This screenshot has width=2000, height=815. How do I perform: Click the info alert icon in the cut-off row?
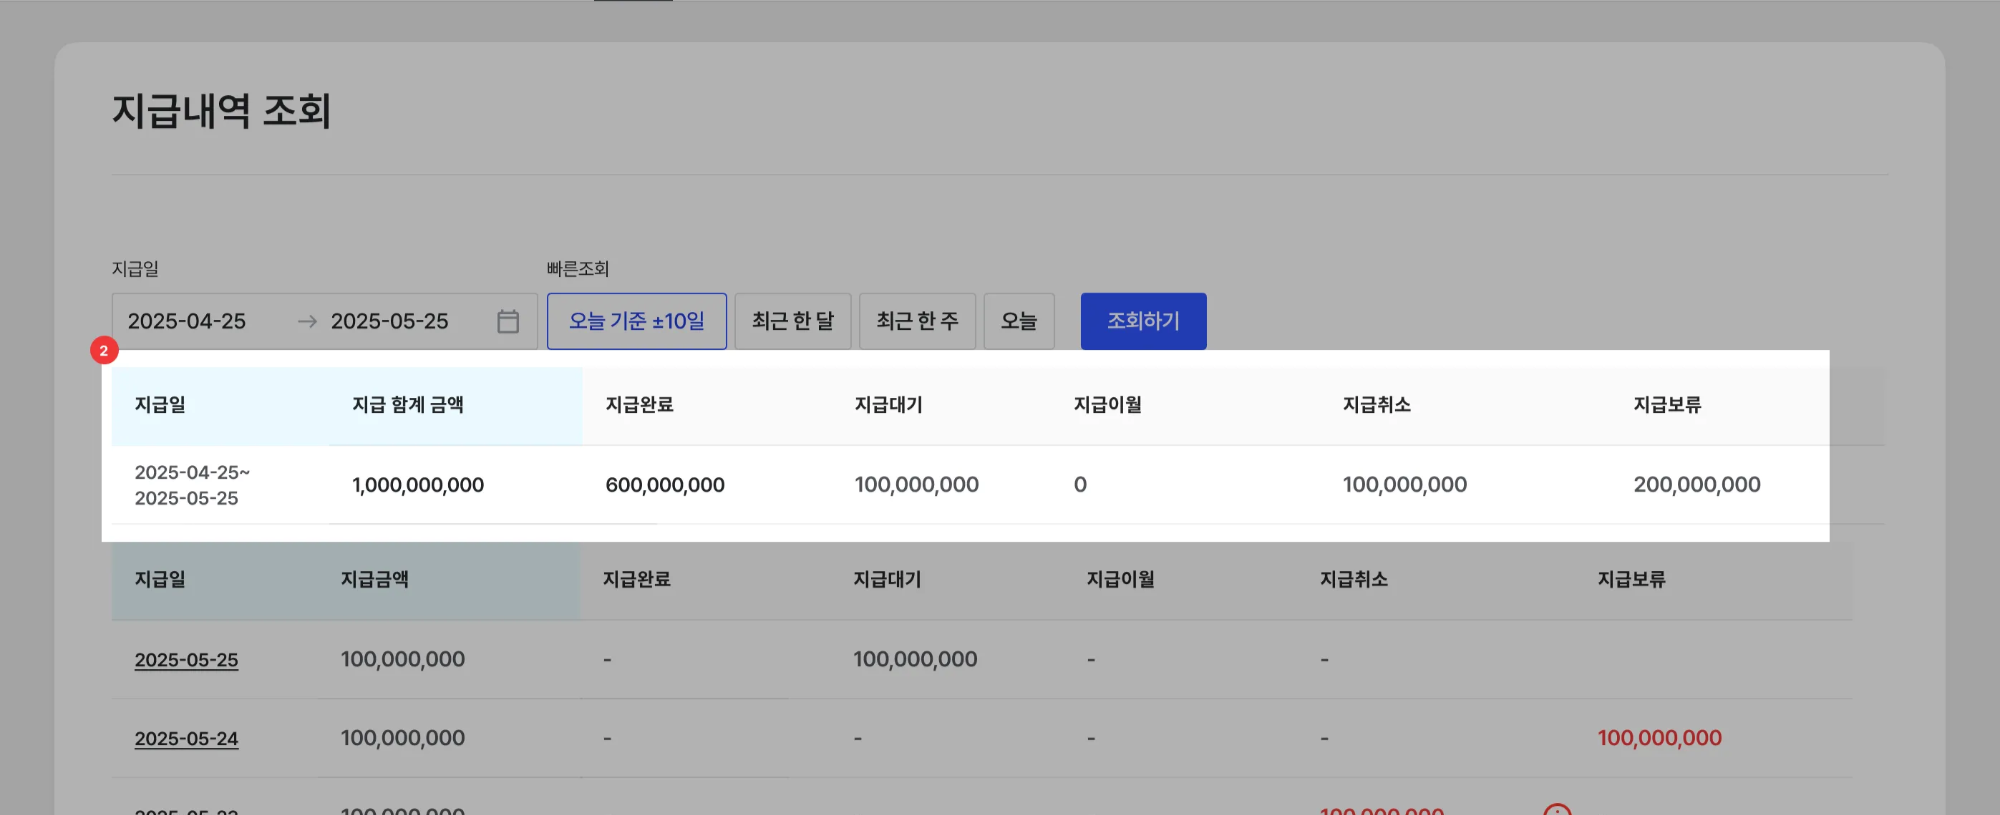click(1557, 809)
